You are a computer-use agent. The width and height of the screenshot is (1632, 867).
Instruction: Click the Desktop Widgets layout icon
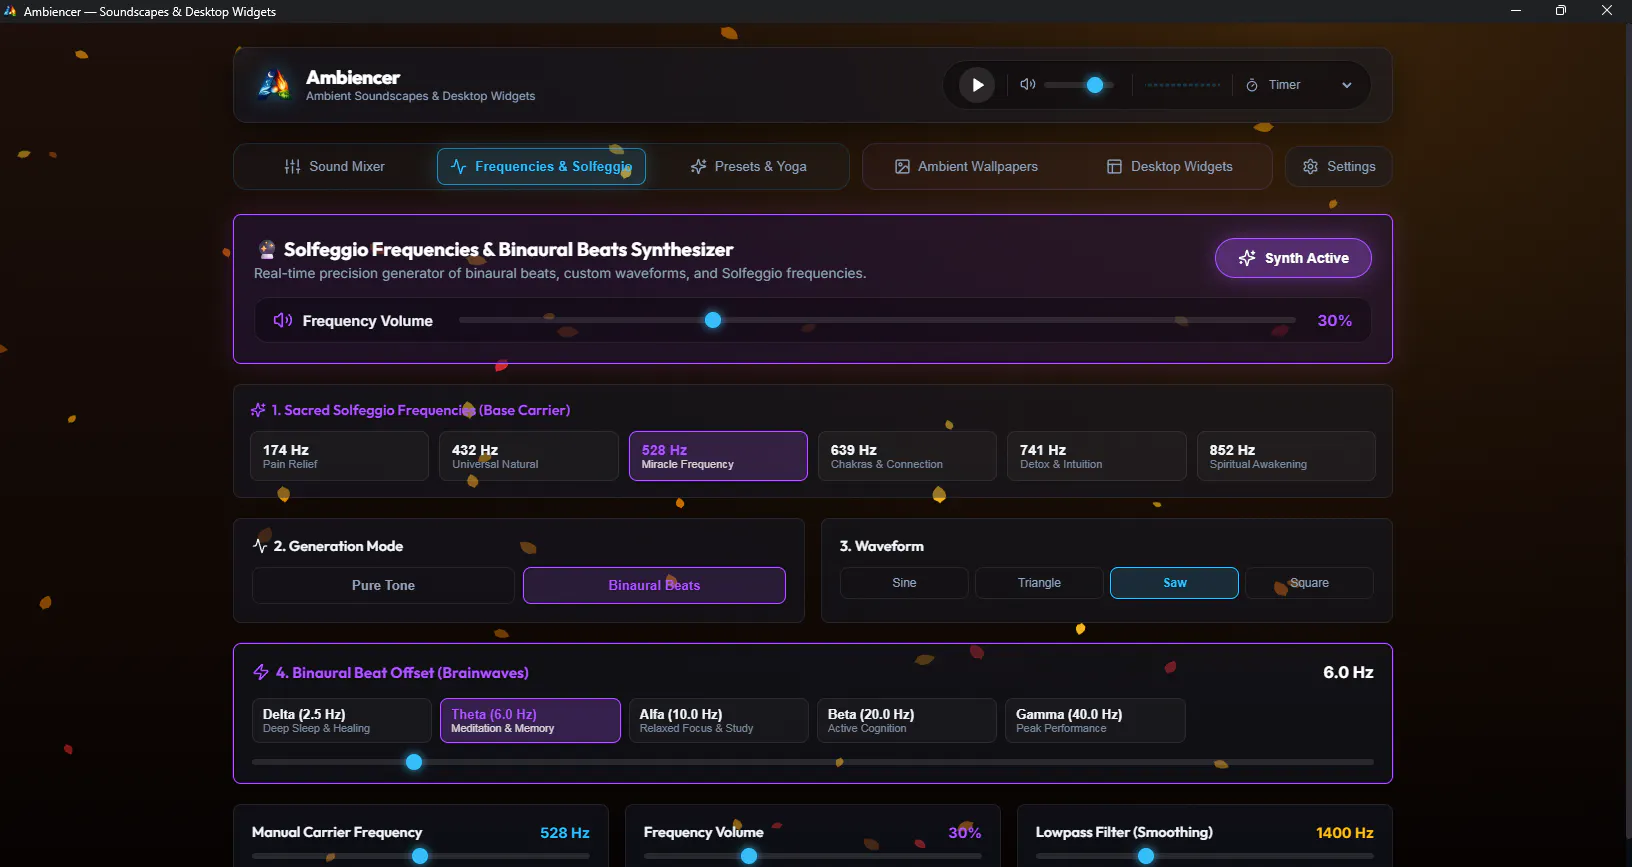tap(1114, 167)
